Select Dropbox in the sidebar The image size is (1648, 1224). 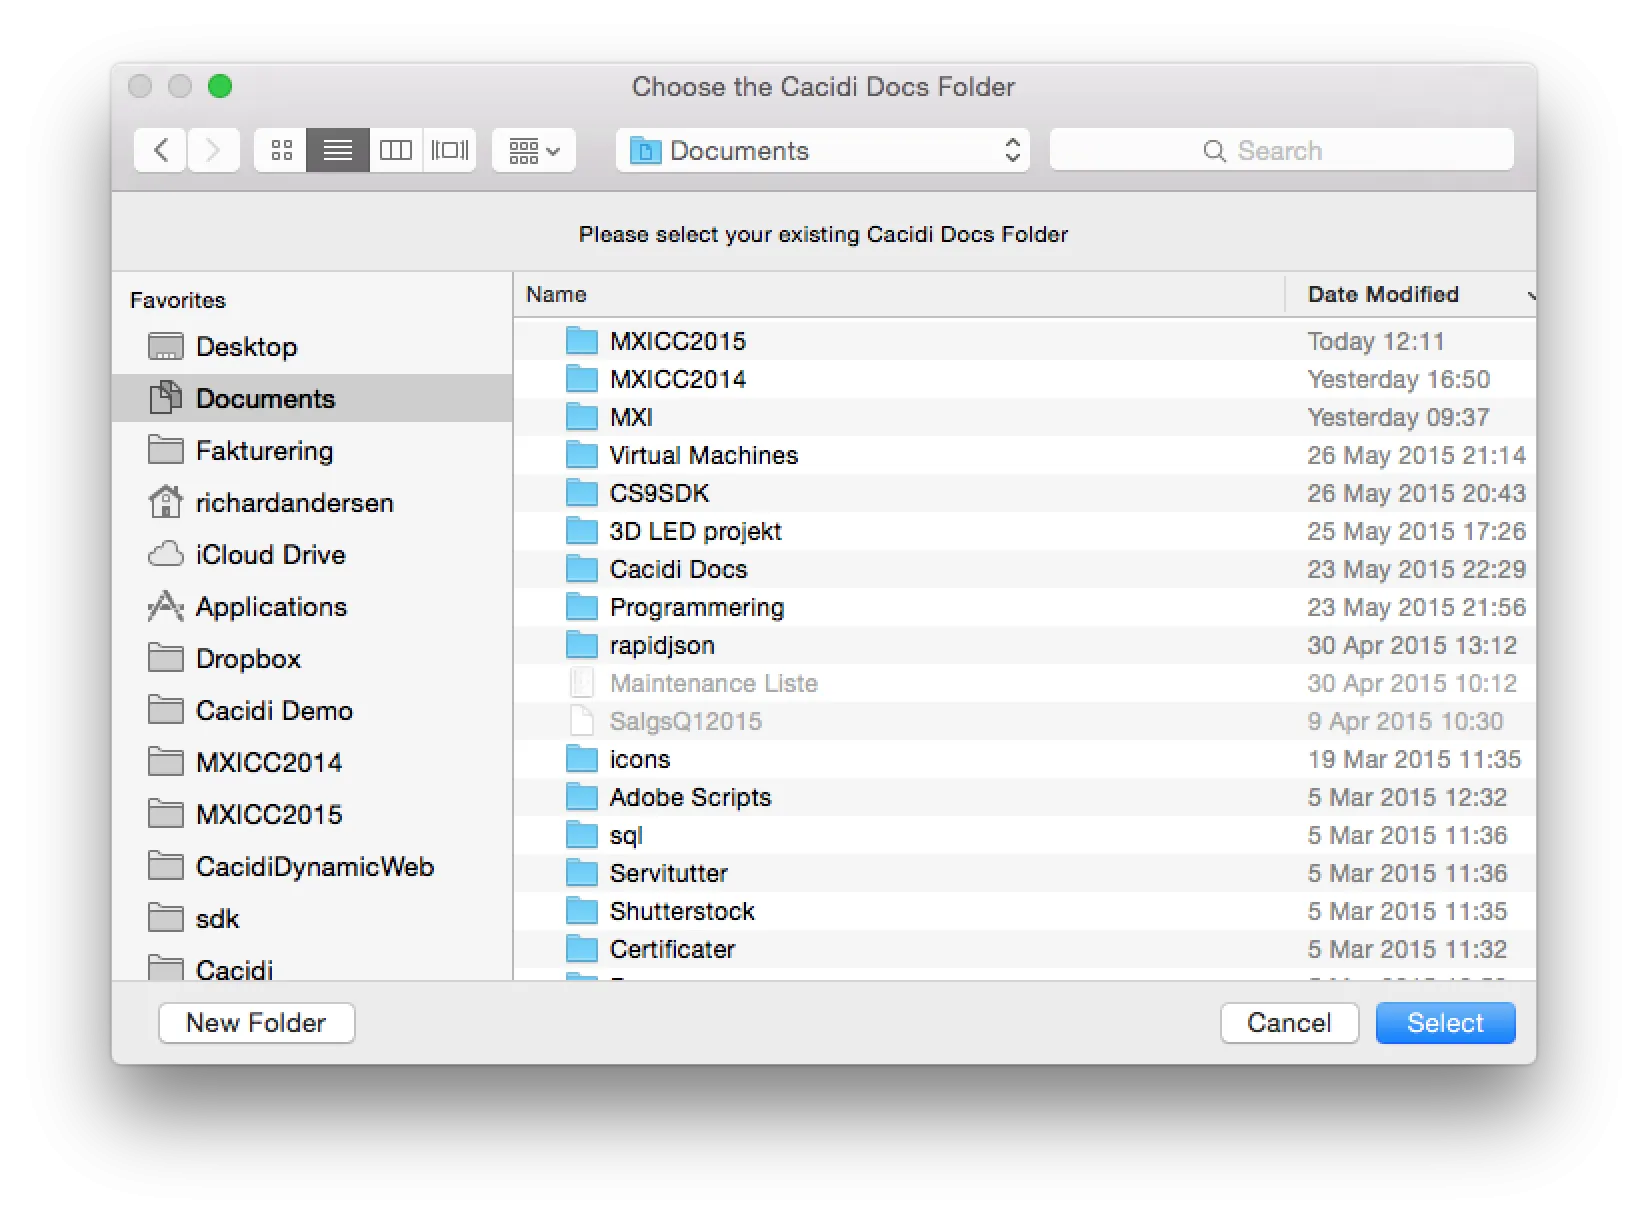(248, 659)
